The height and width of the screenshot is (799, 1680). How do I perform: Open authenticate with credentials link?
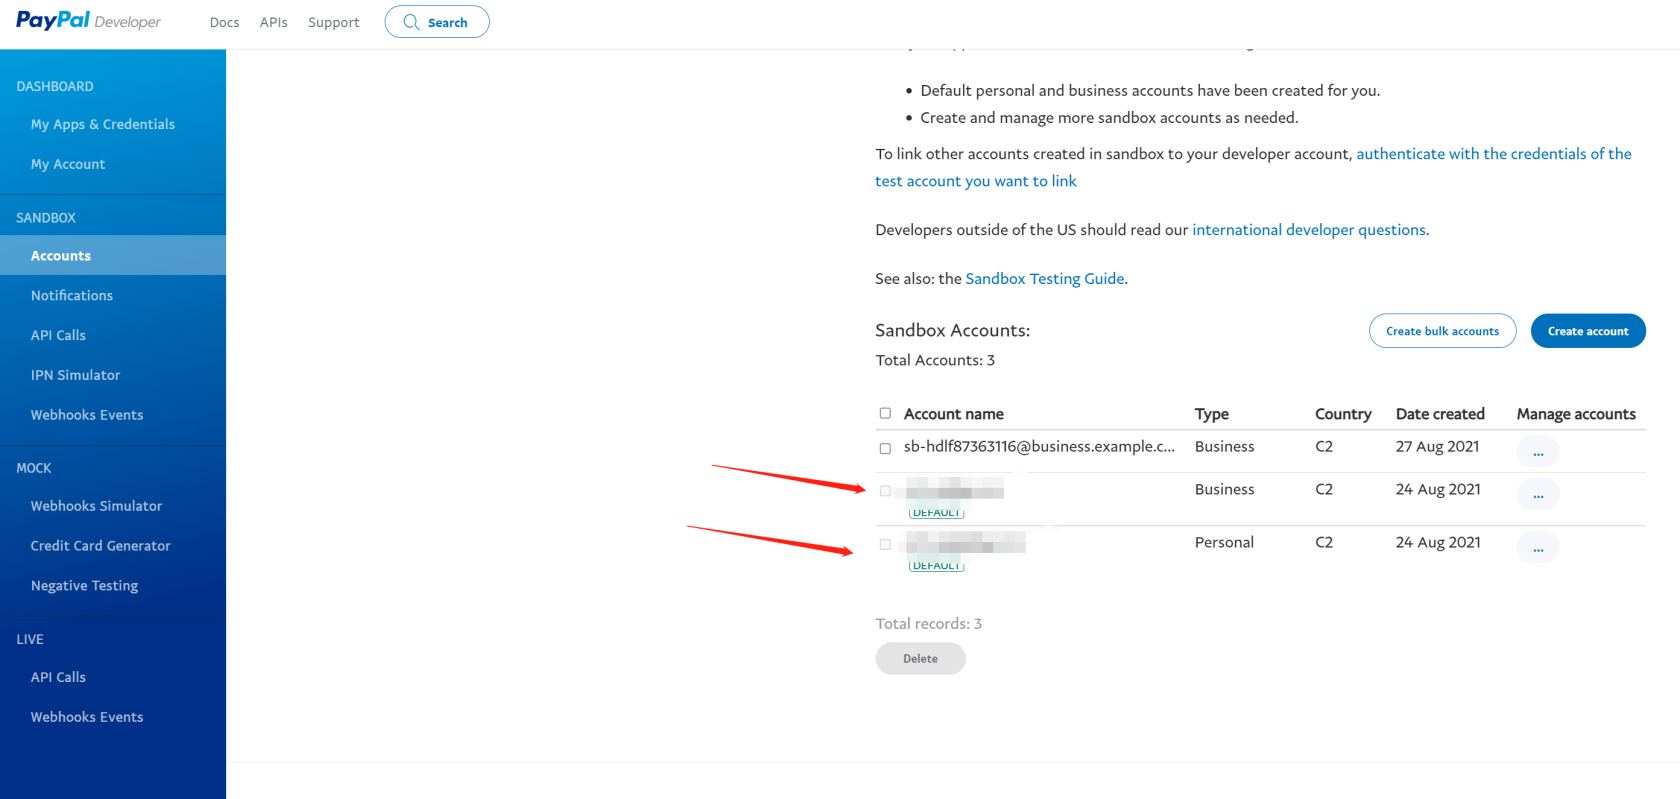(1253, 167)
